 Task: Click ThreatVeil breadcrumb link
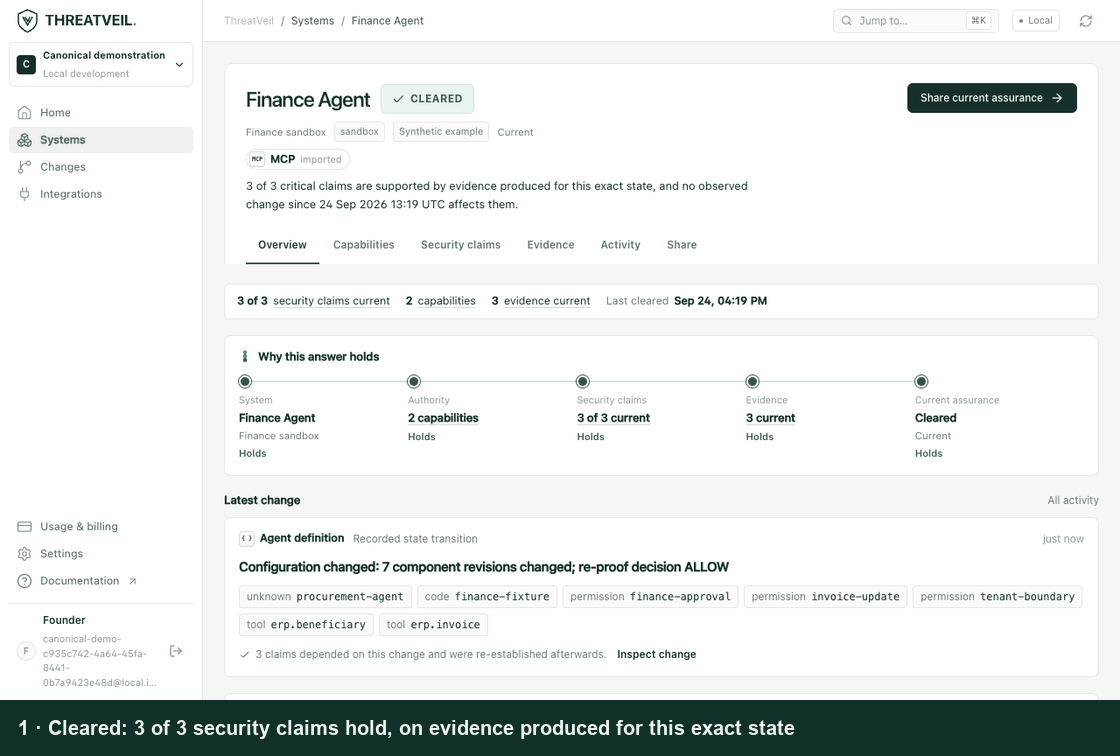click(249, 21)
